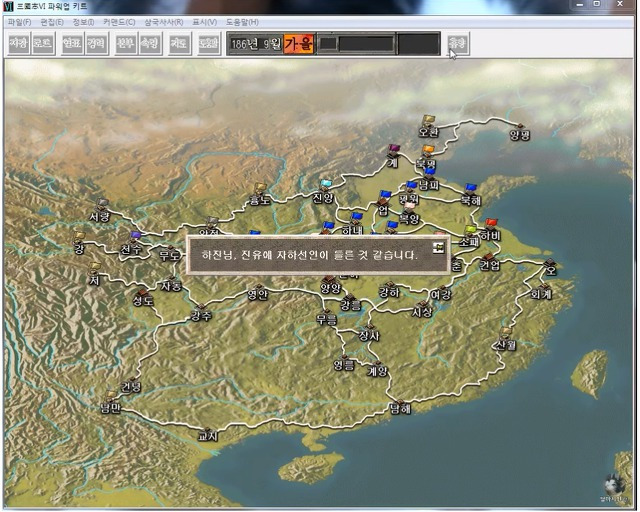640x512 pixels.
Task: Select the 여강 city marker
Action: pyautogui.click(x=441, y=292)
